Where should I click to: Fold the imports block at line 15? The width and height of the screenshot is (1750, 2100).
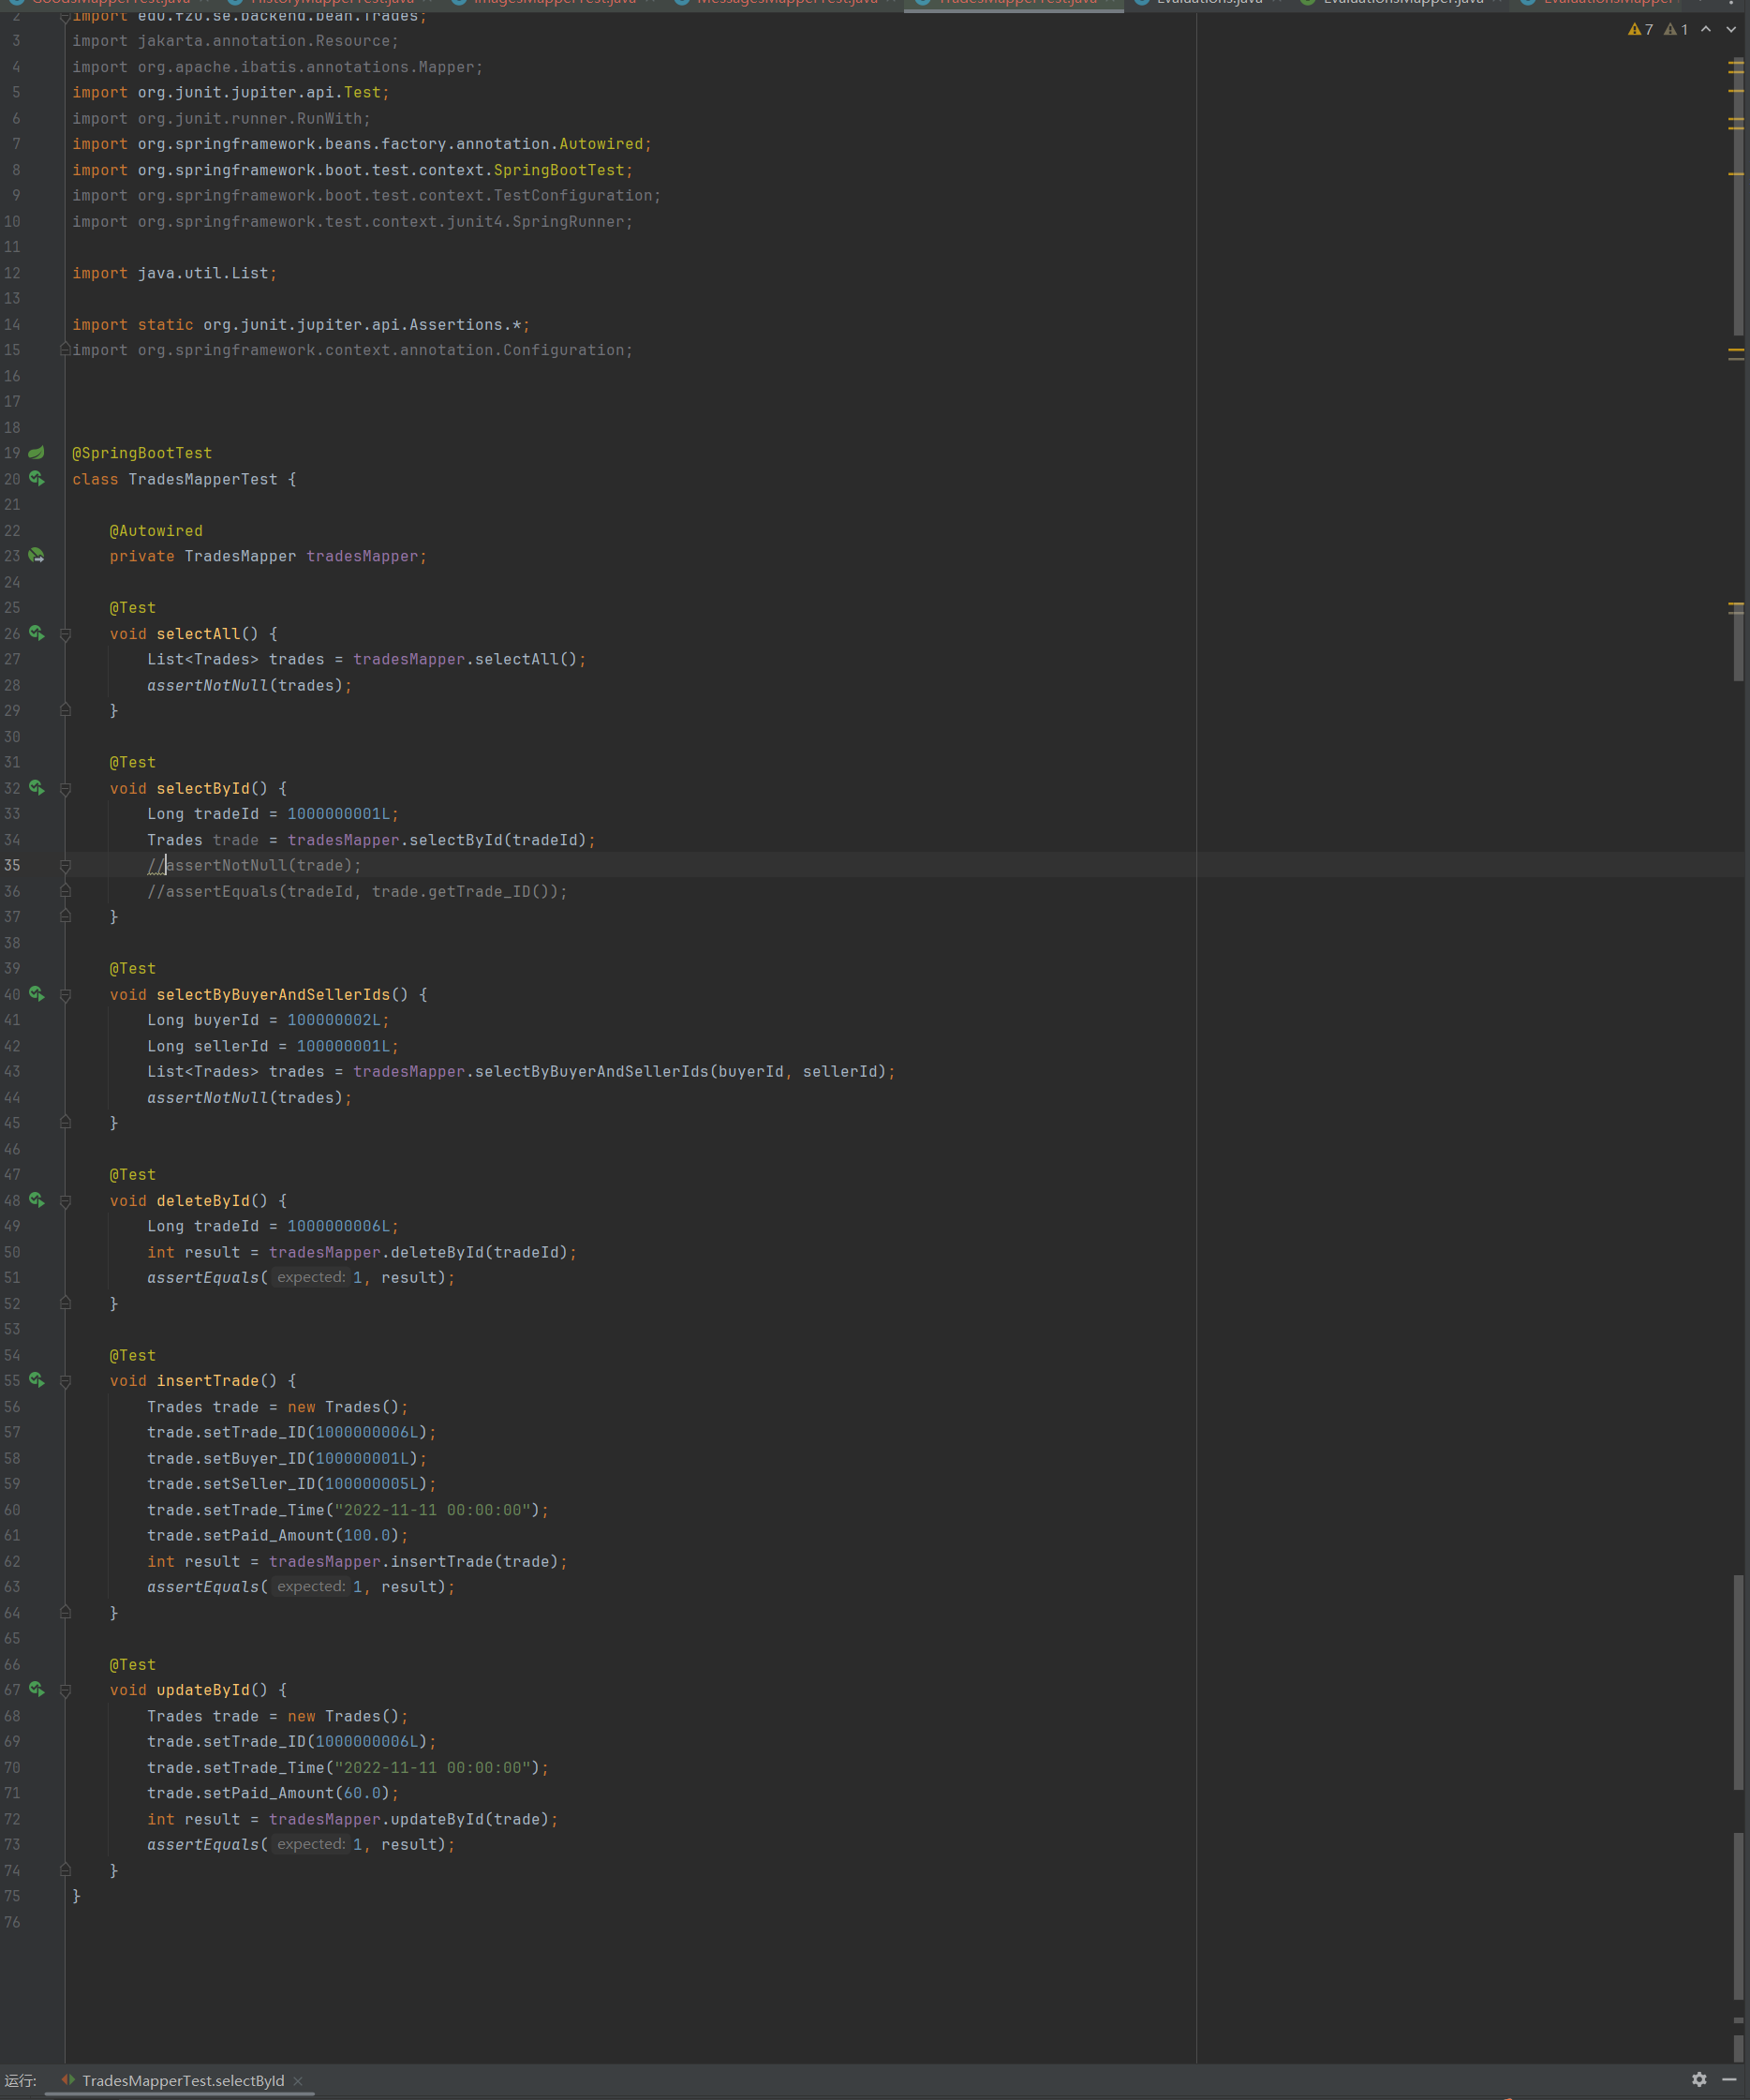65,349
